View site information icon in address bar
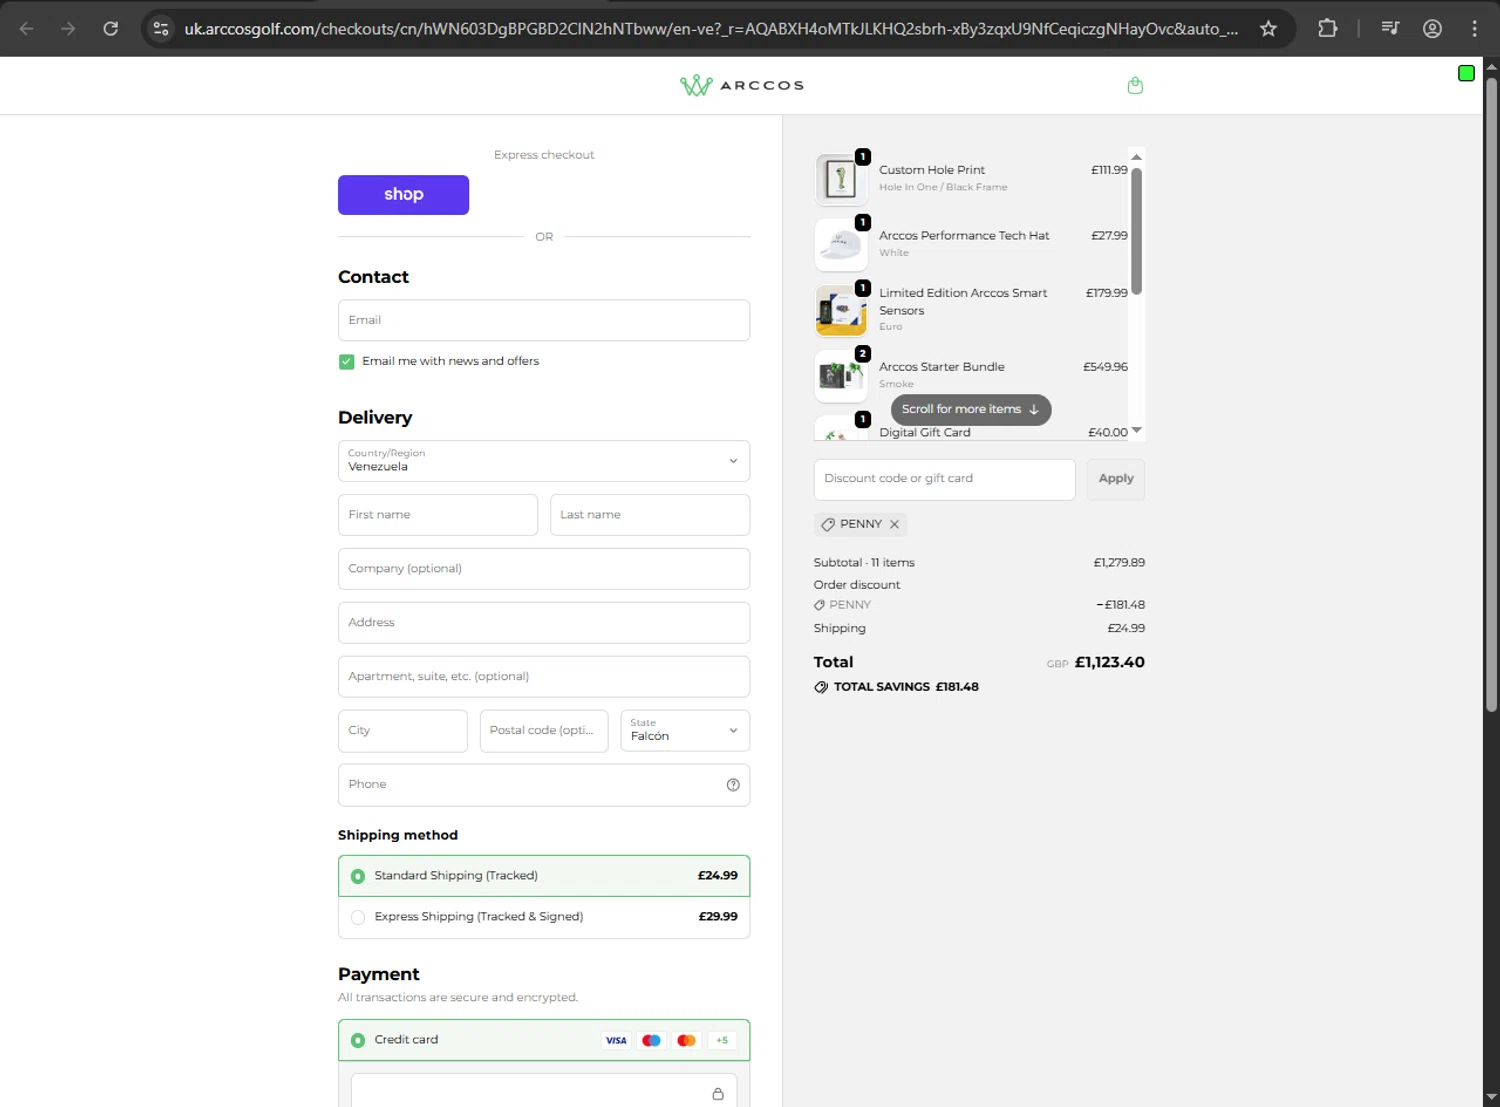 pyautogui.click(x=161, y=29)
